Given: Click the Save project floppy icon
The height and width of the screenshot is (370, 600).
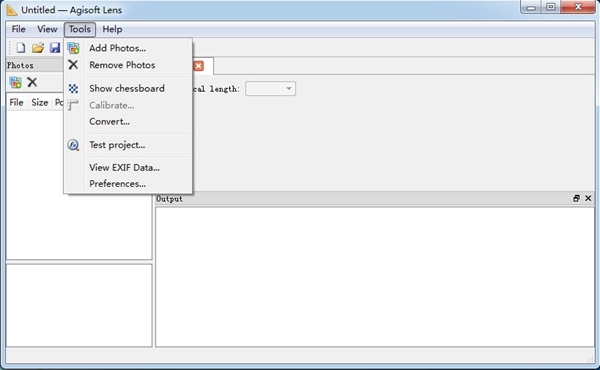Looking at the screenshot, I should (55, 48).
